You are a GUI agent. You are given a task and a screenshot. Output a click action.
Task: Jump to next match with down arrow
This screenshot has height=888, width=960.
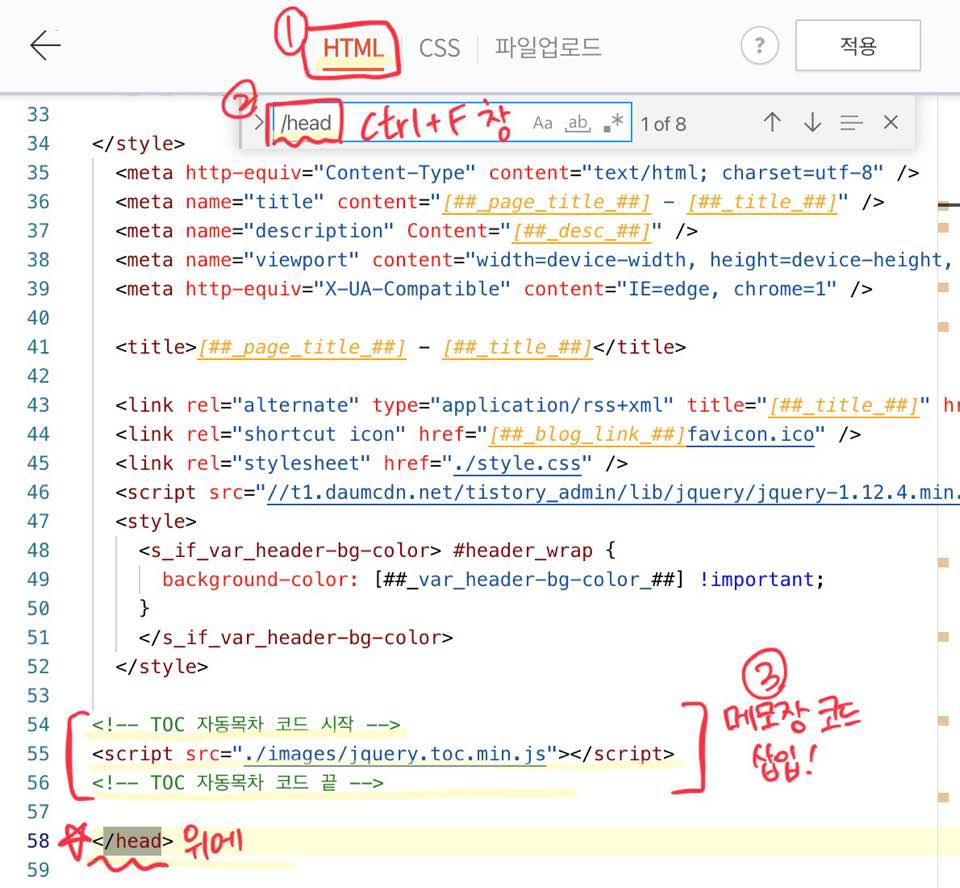[812, 122]
